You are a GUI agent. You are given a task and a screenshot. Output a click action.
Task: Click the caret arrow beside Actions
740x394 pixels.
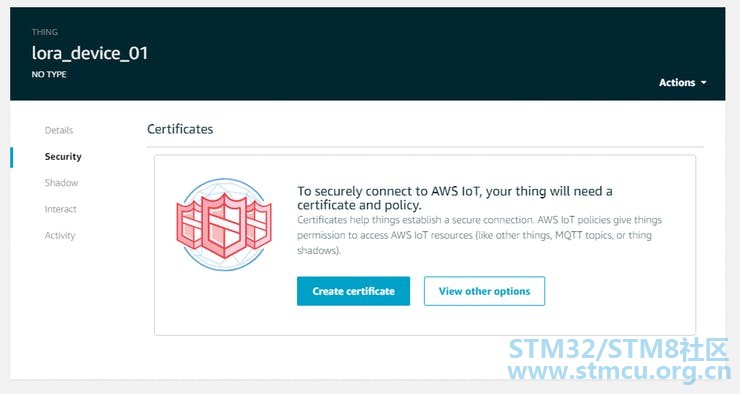pyautogui.click(x=704, y=83)
